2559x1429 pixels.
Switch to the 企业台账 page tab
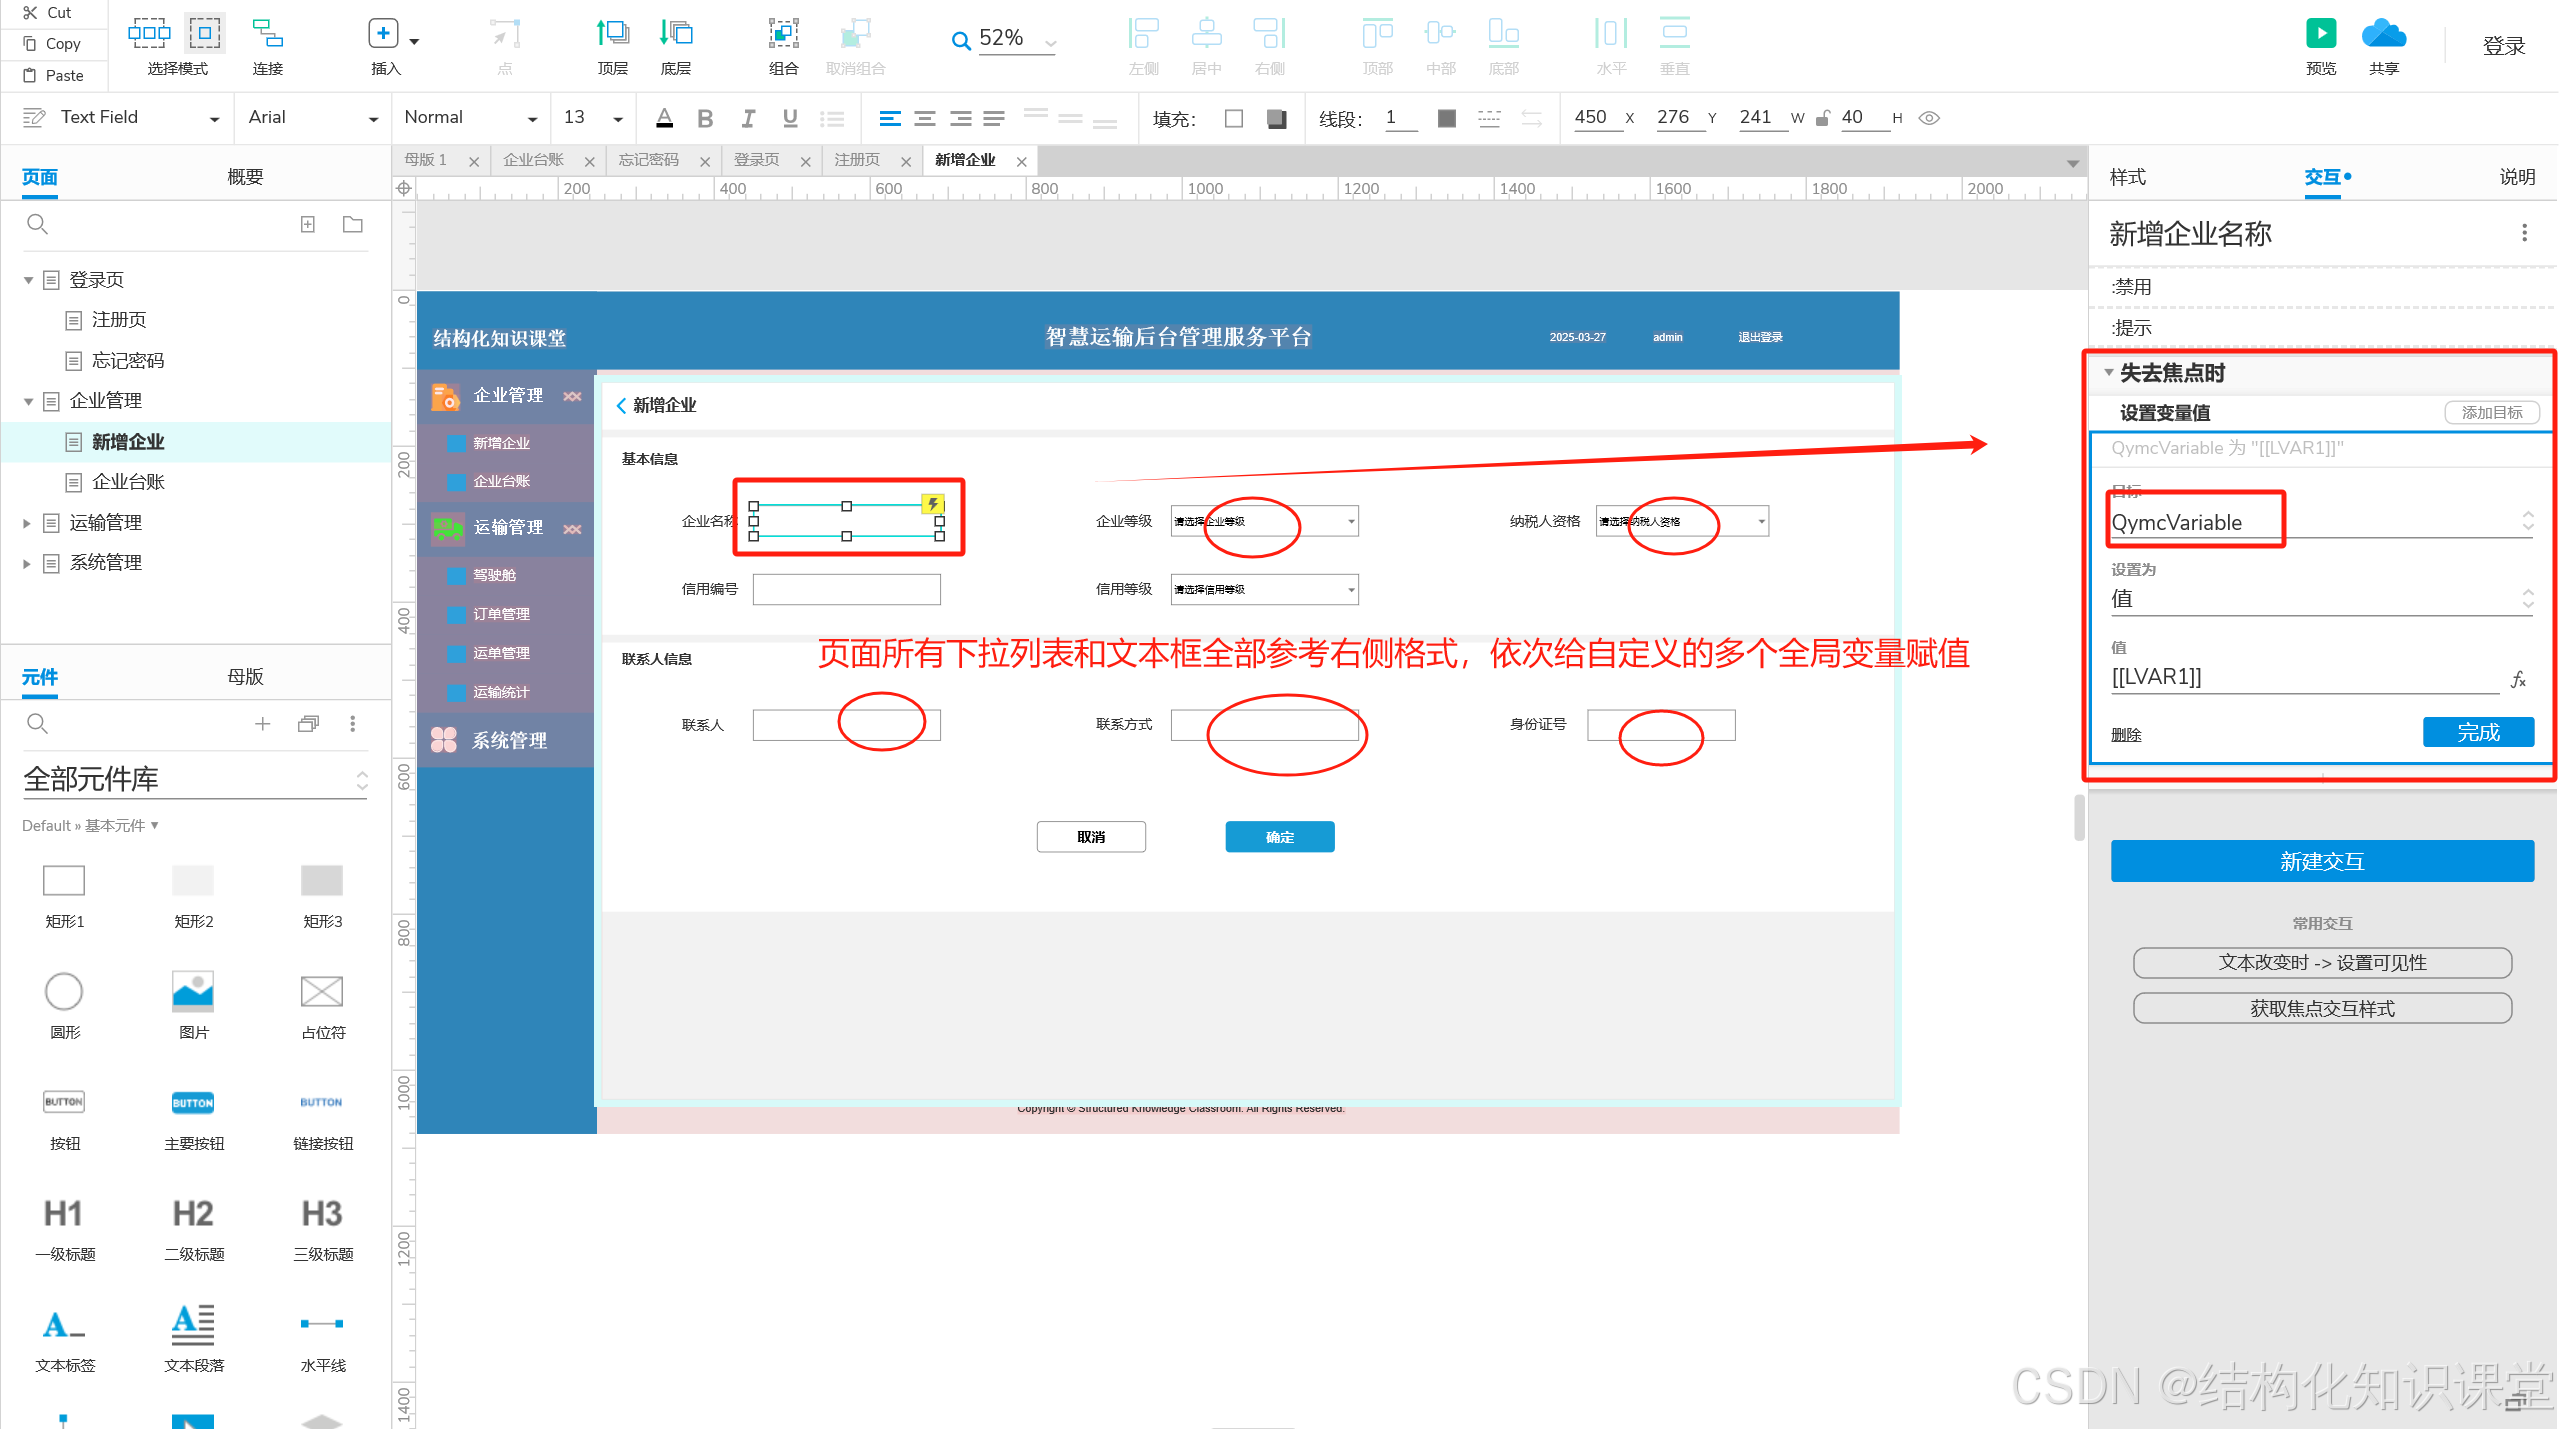533,160
